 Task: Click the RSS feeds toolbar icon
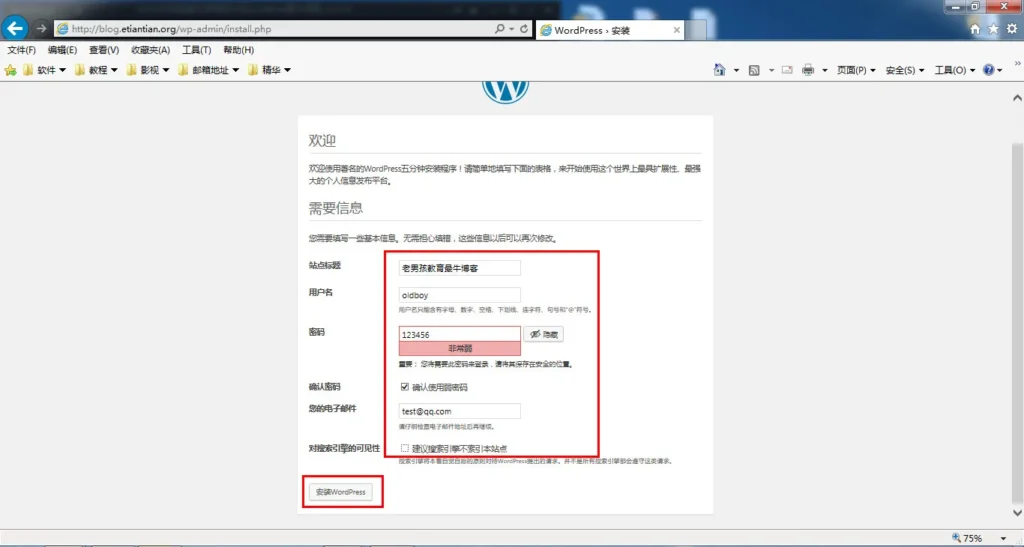point(754,70)
